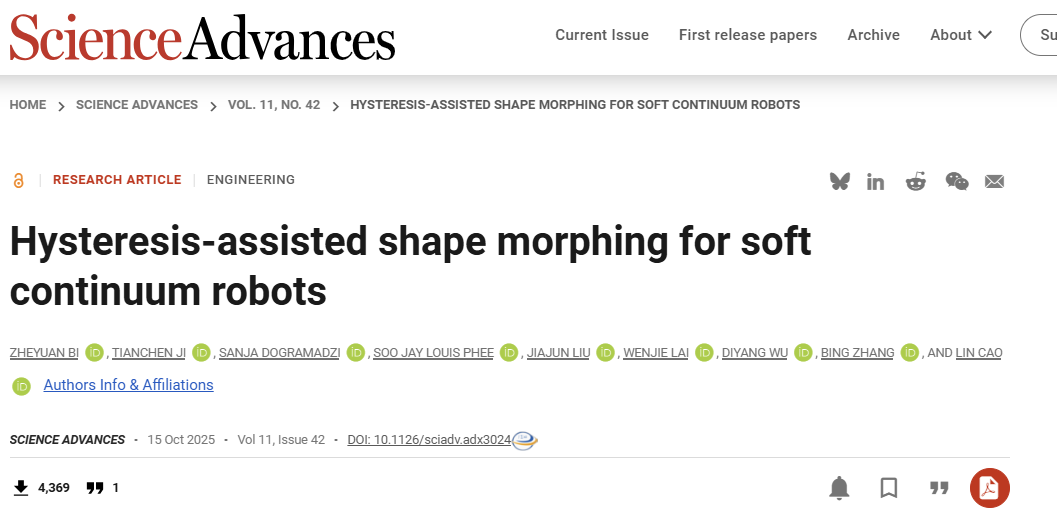Share article by email envelope icon
This screenshot has height=513, width=1057.
click(x=994, y=181)
